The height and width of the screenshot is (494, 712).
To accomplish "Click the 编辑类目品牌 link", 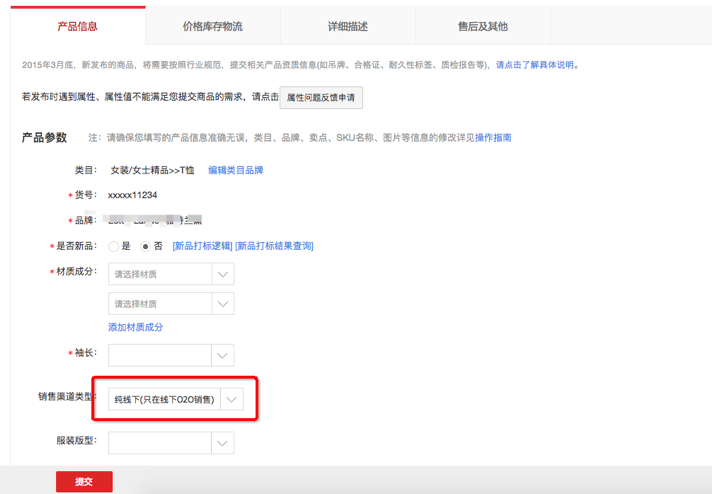I will point(236,170).
